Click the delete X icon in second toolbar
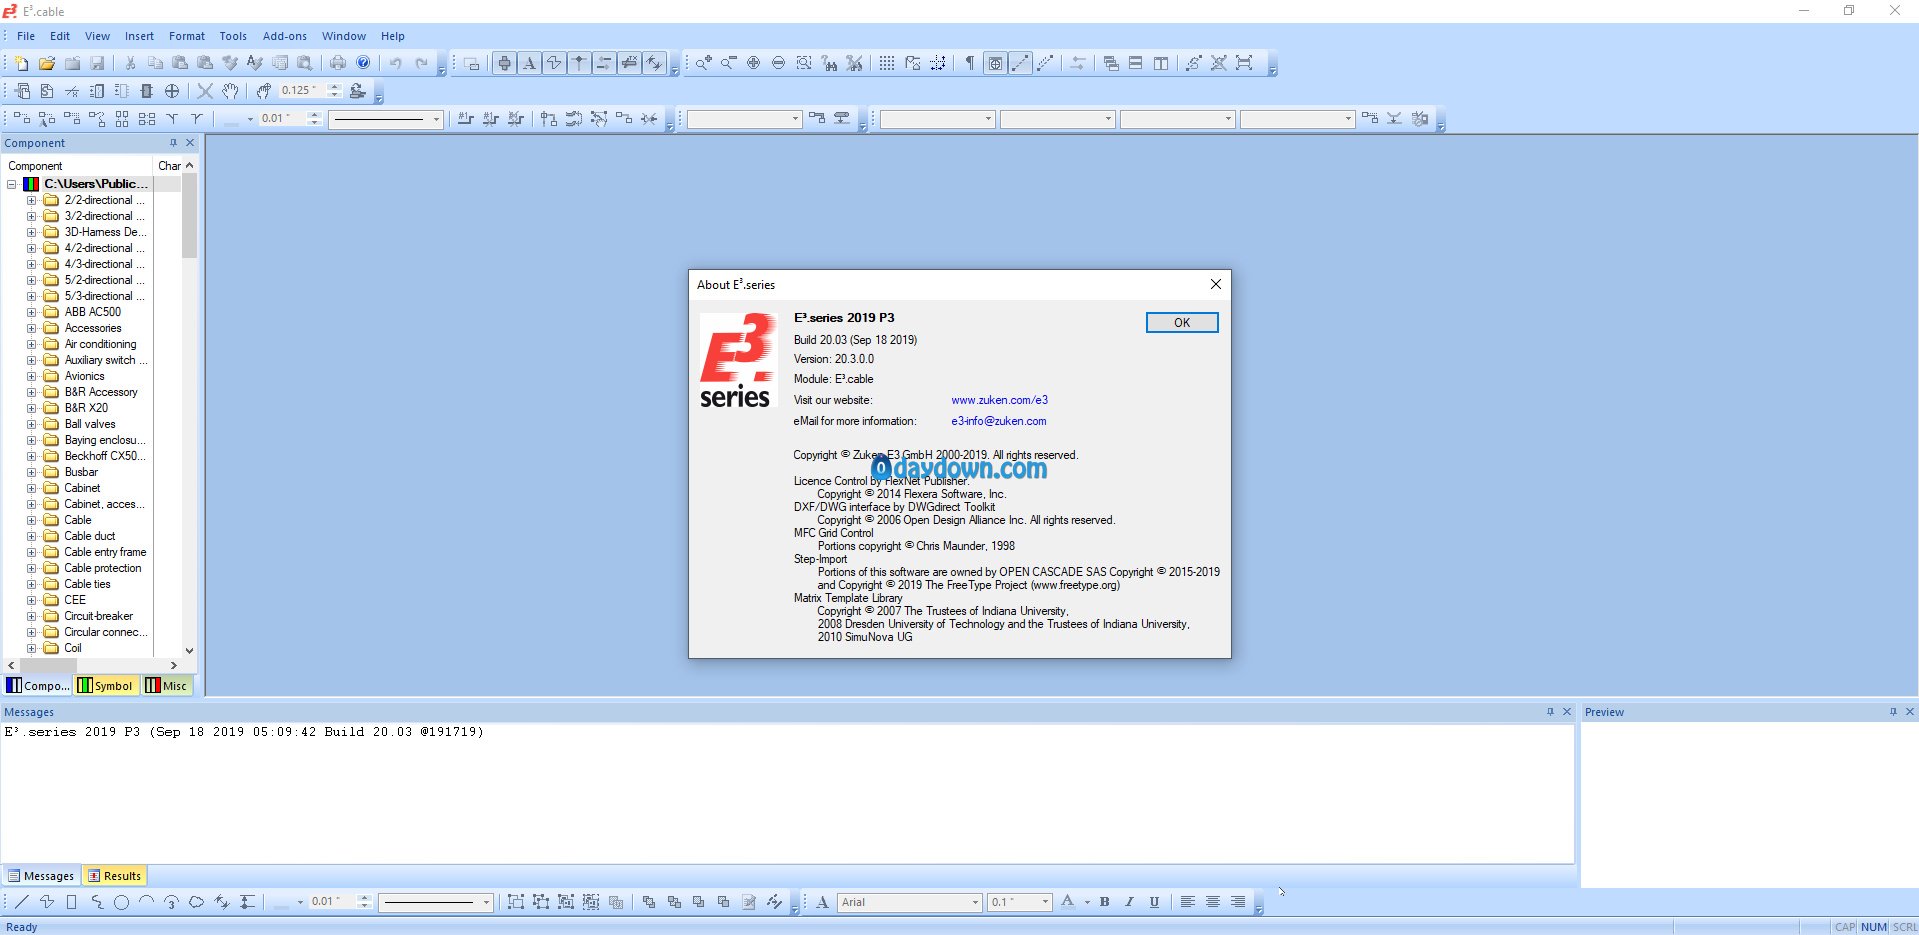 (x=205, y=91)
